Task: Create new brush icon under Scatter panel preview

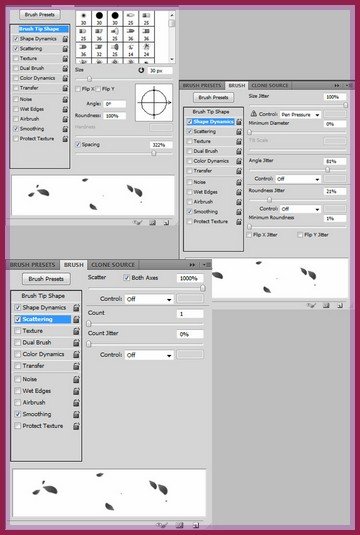Action: 196,525
